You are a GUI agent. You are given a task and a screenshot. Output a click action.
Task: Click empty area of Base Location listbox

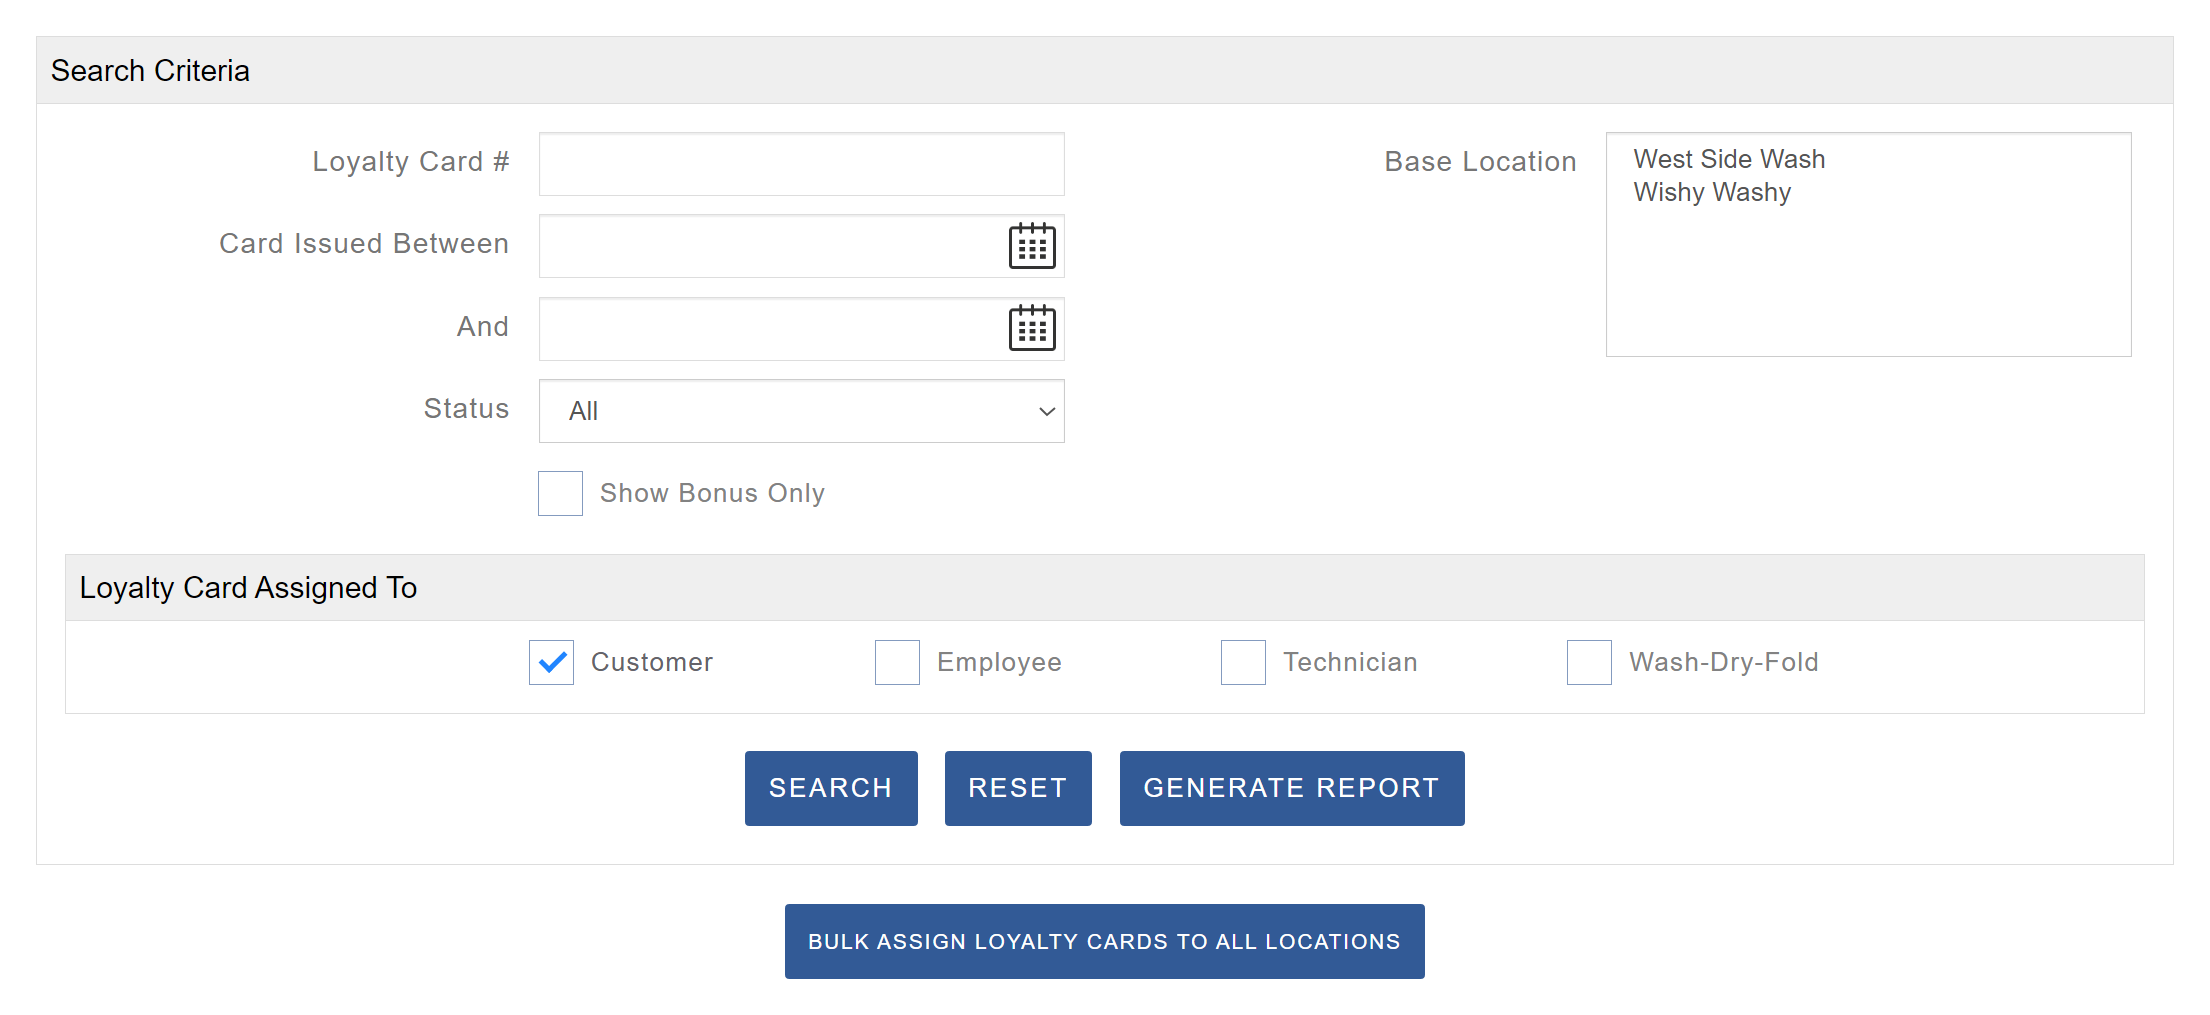[1867, 290]
